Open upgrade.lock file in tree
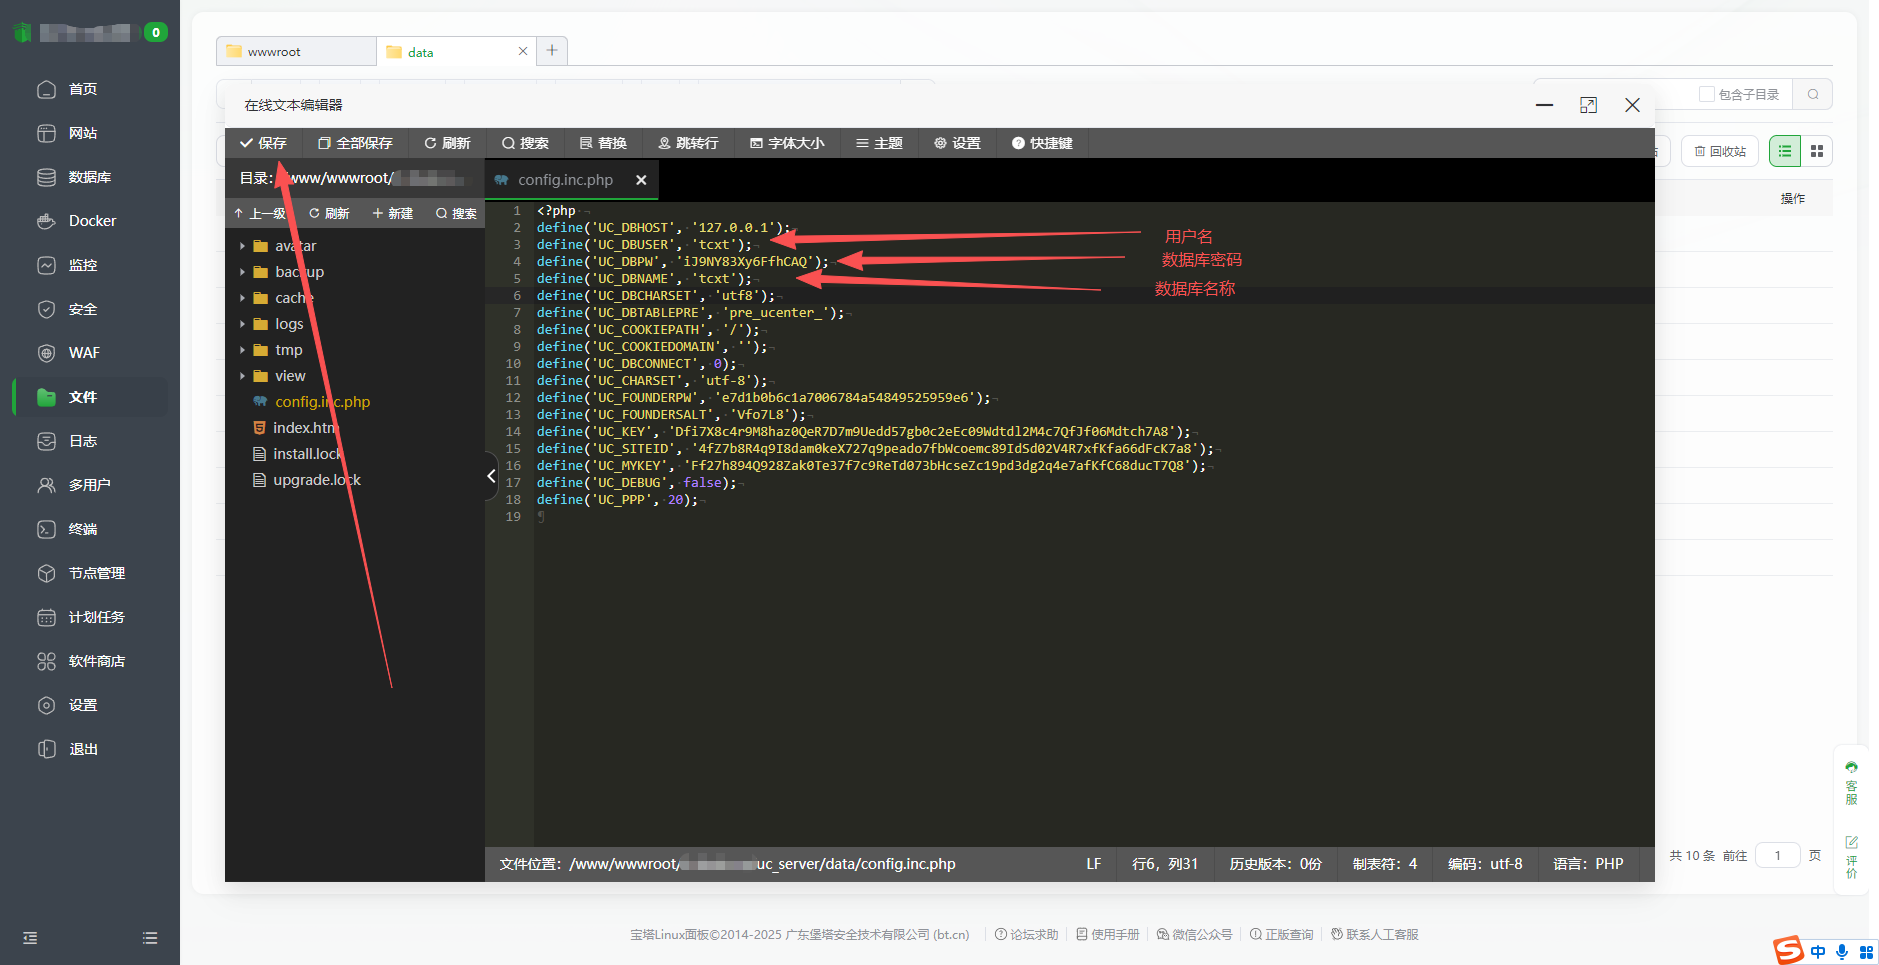The width and height of the screenshot is (1879, 965). point(316,480)
